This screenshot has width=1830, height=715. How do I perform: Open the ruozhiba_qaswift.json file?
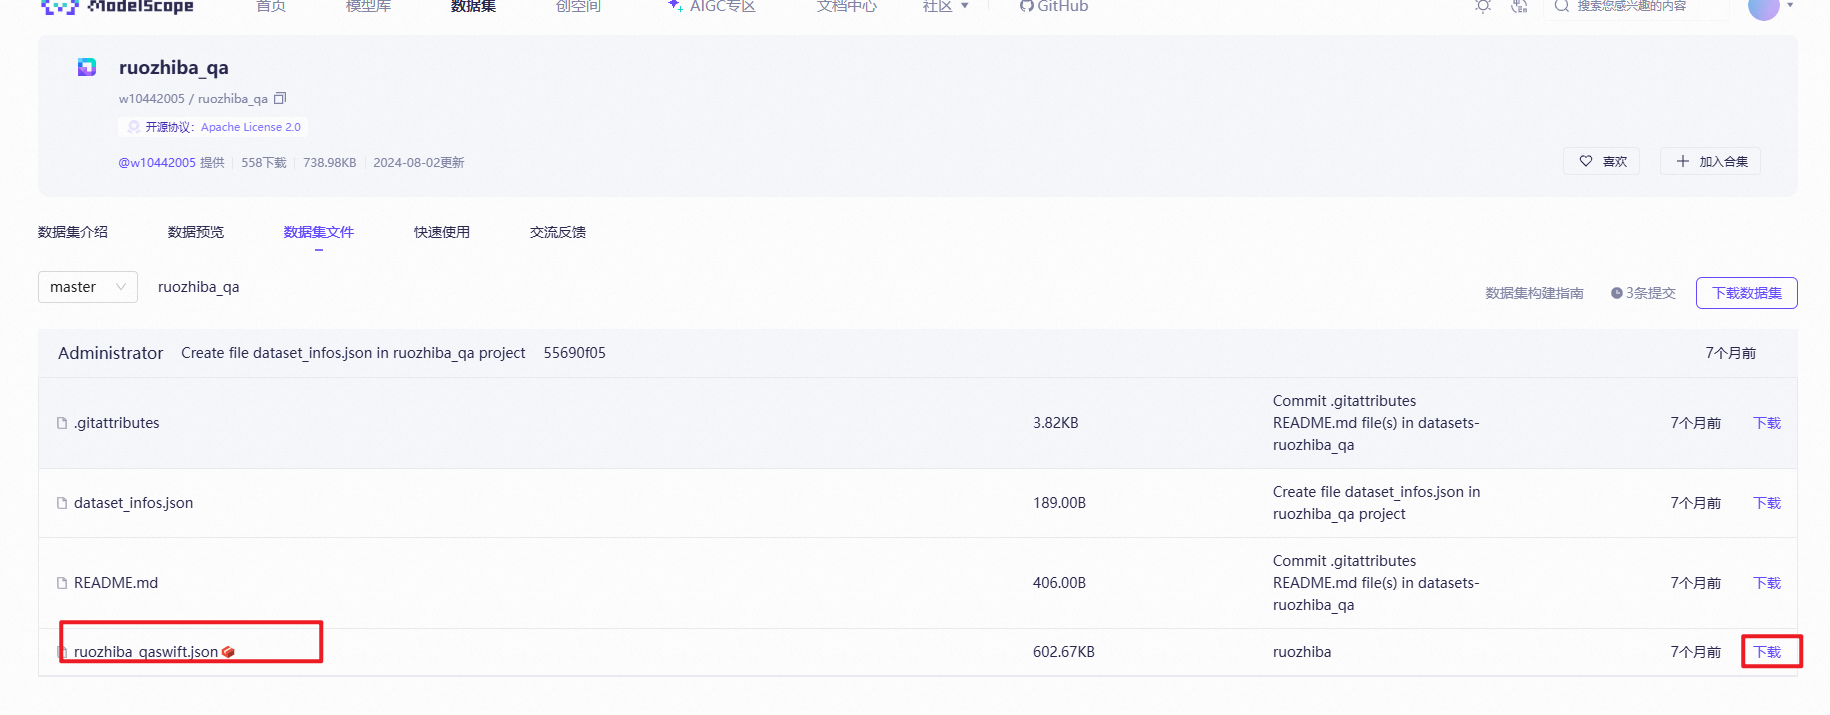pyautogui.click(x=146, y=652)
